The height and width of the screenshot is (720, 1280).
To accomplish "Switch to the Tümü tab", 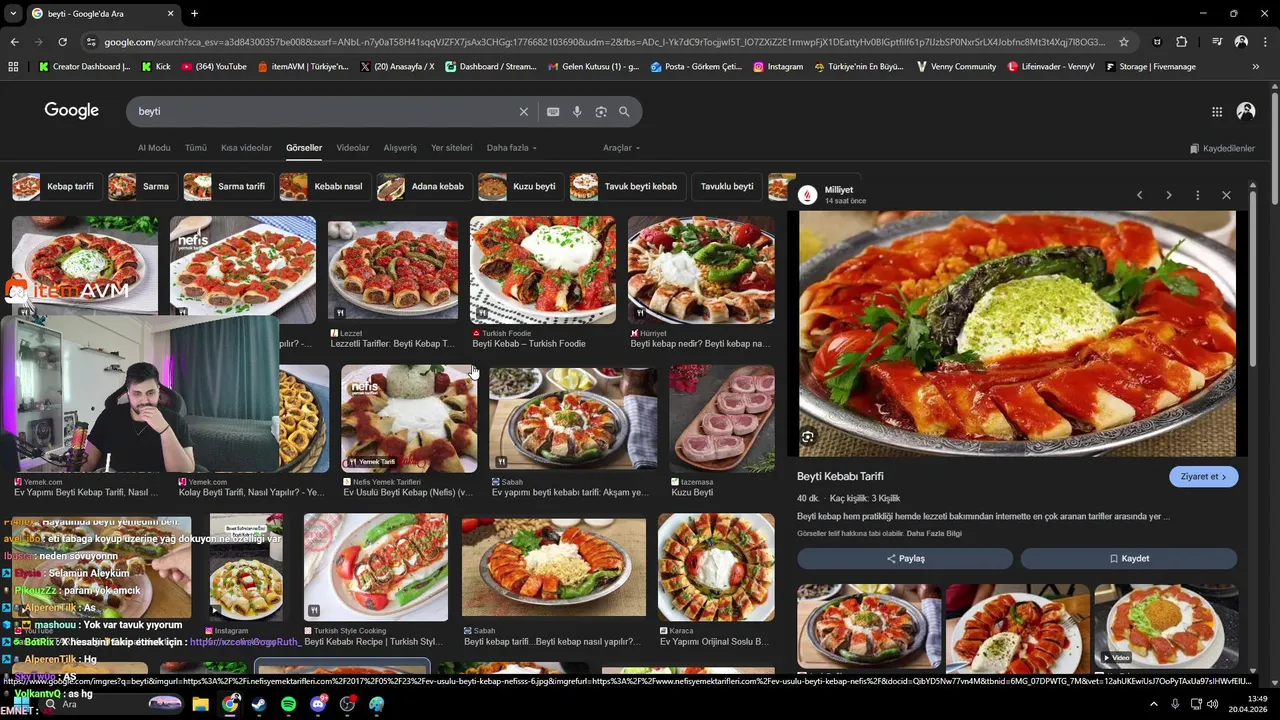I will coord(195,148).
